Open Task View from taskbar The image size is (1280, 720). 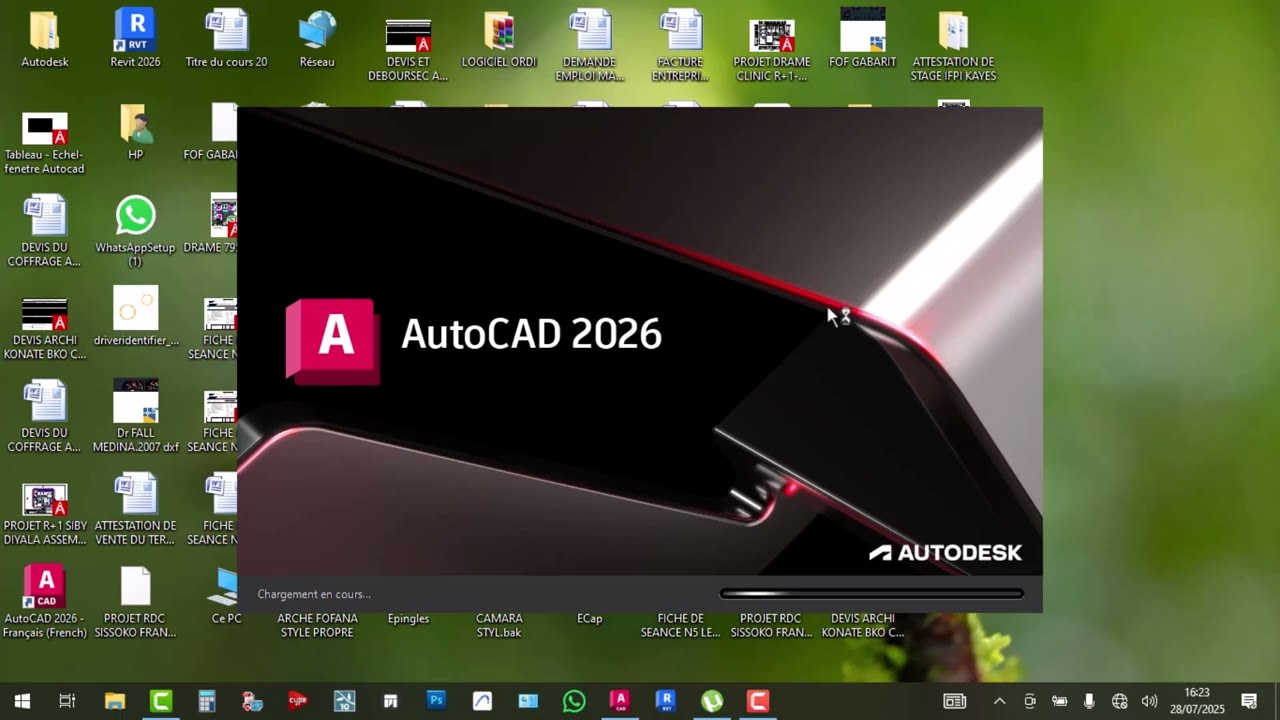pyautogui.click(x=67, y=701)
